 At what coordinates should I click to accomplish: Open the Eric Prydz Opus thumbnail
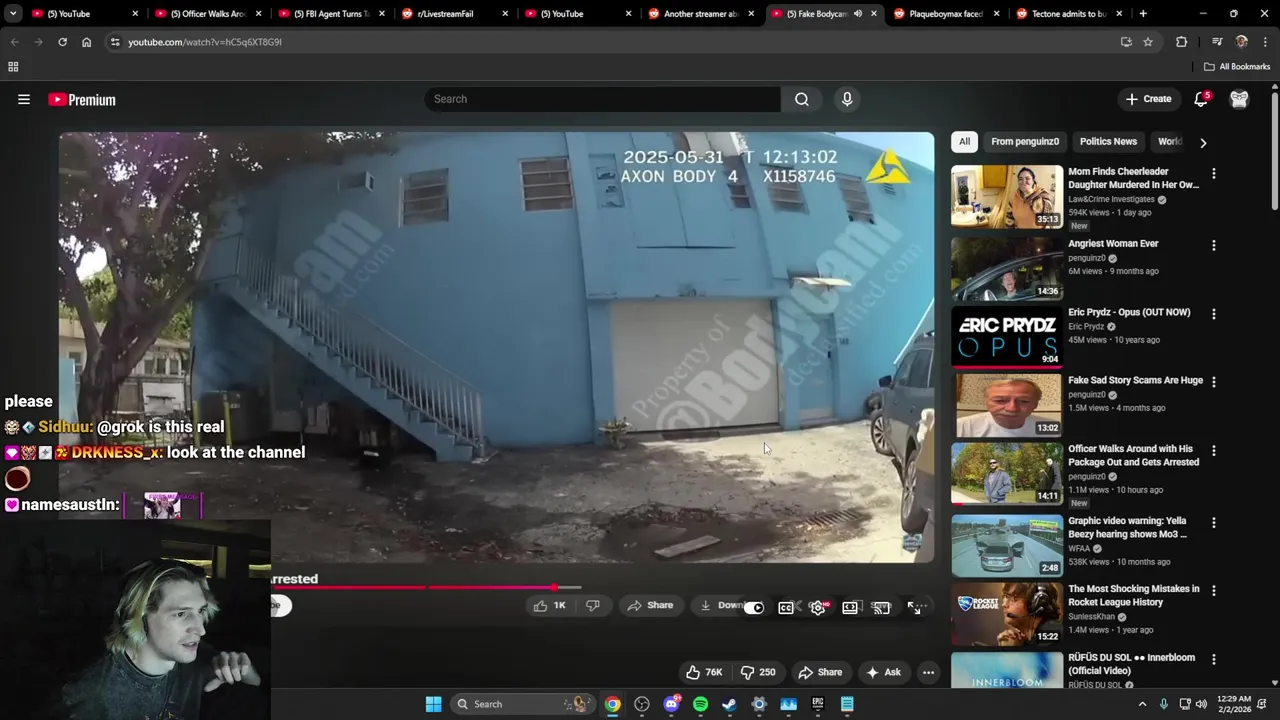pos(1007,337)
